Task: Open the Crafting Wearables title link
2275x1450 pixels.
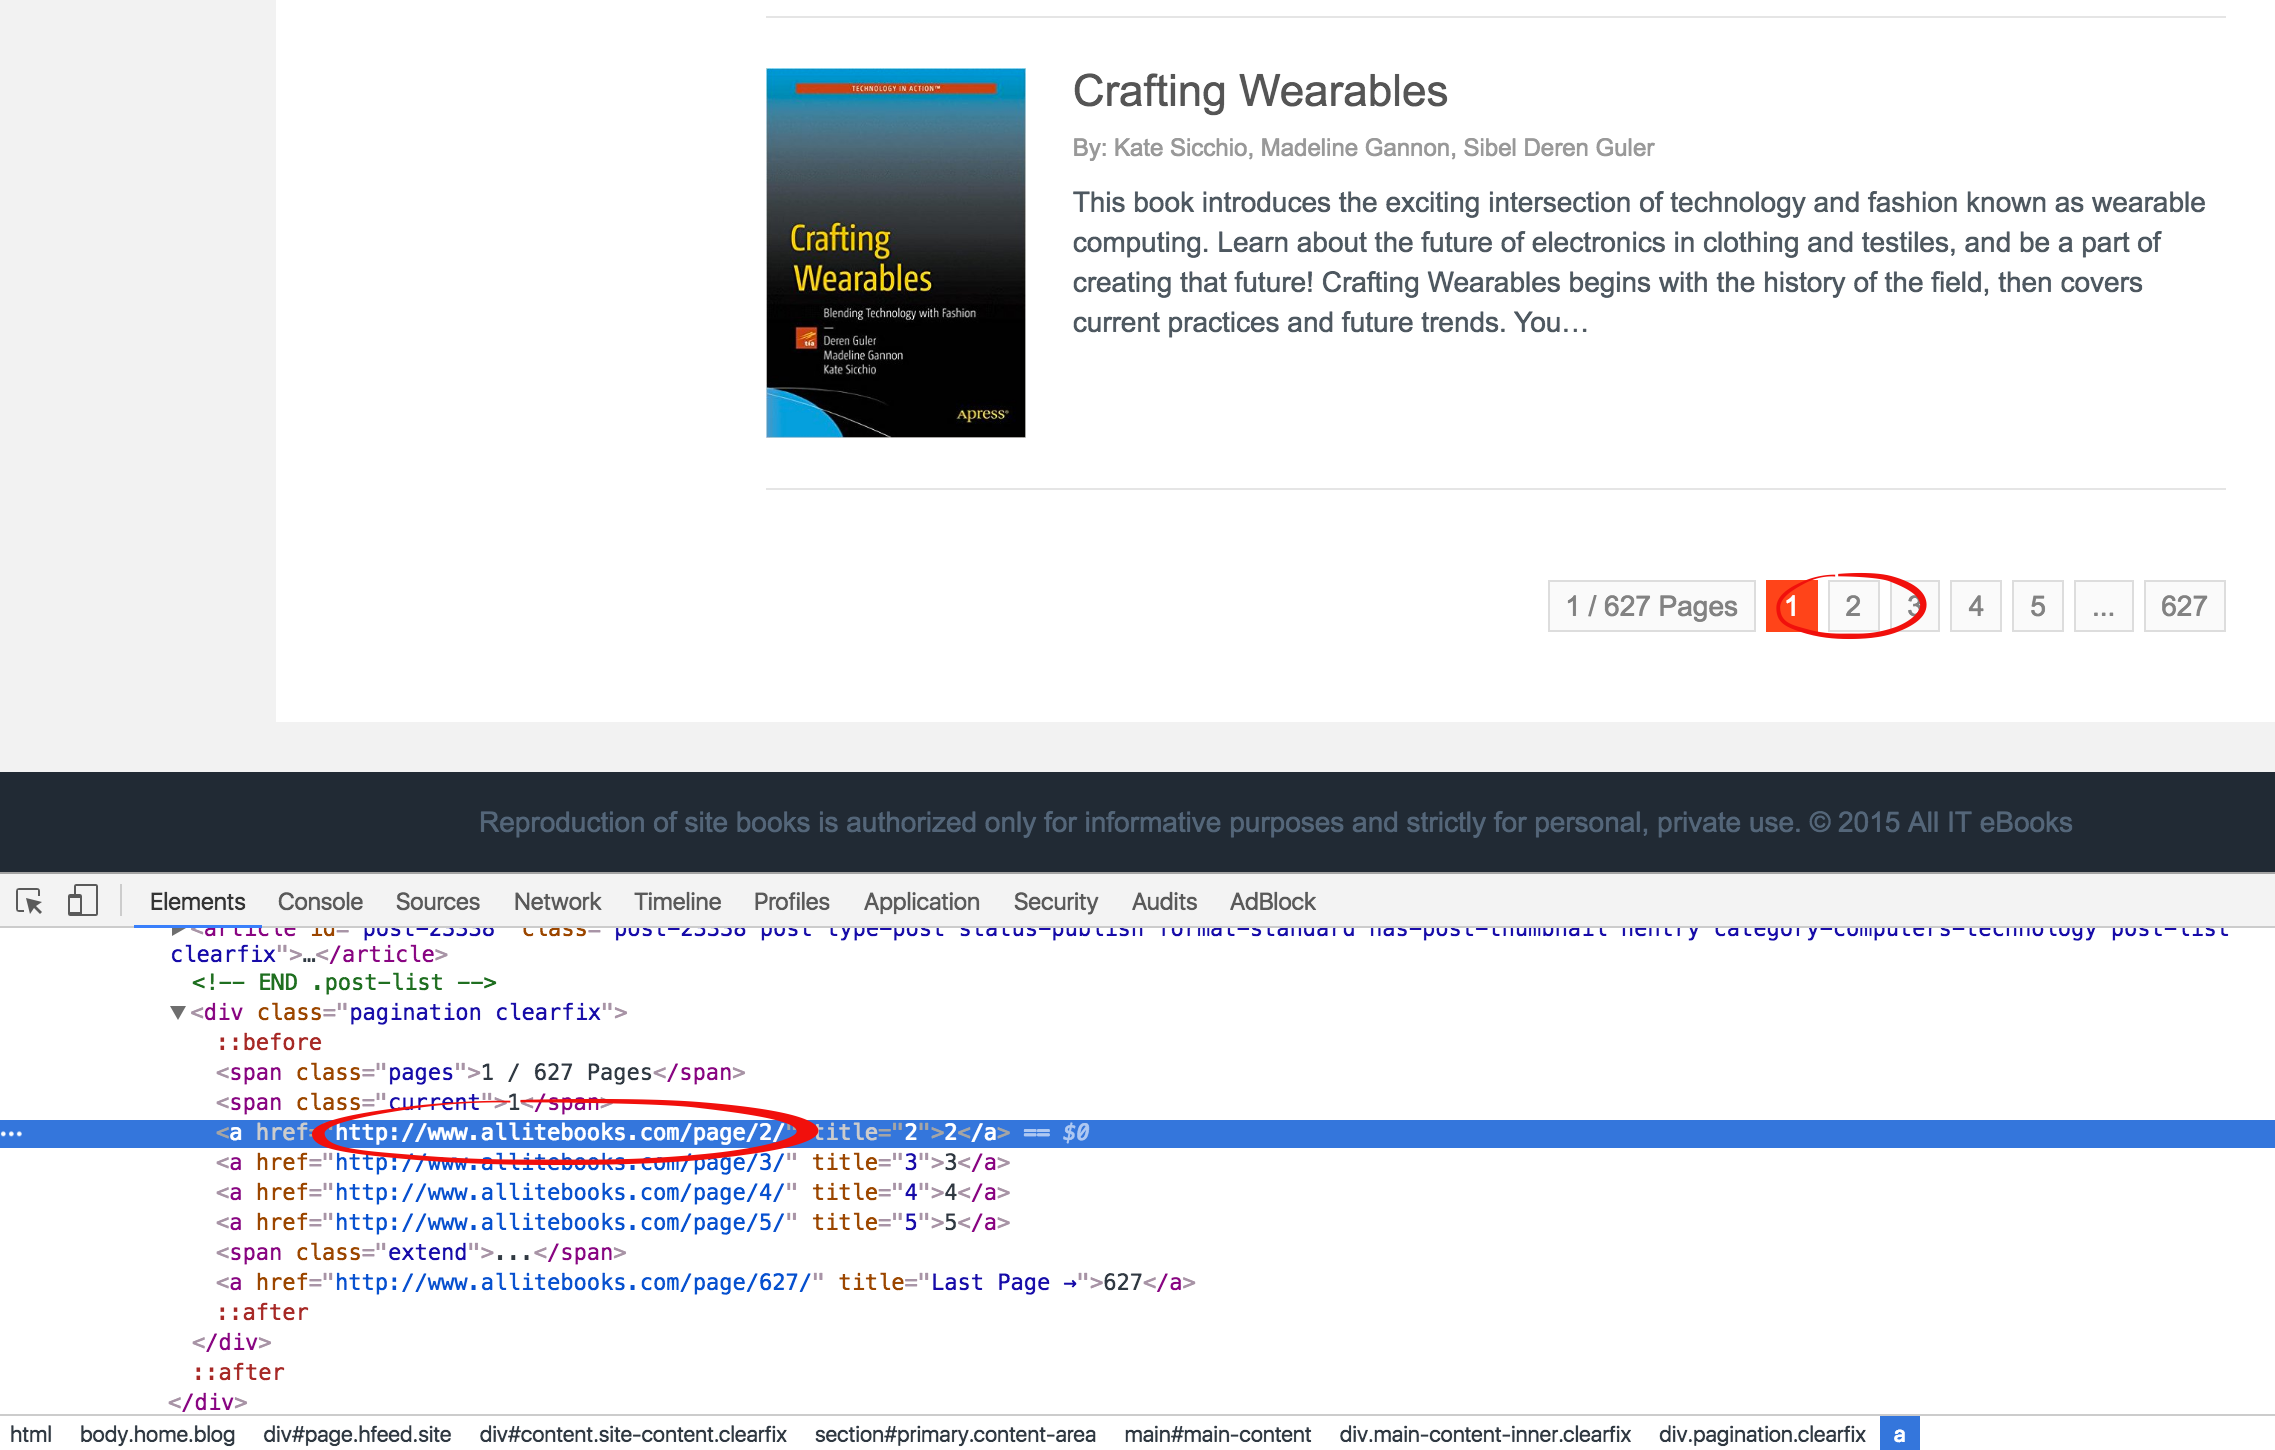Action: [1260, 91]
